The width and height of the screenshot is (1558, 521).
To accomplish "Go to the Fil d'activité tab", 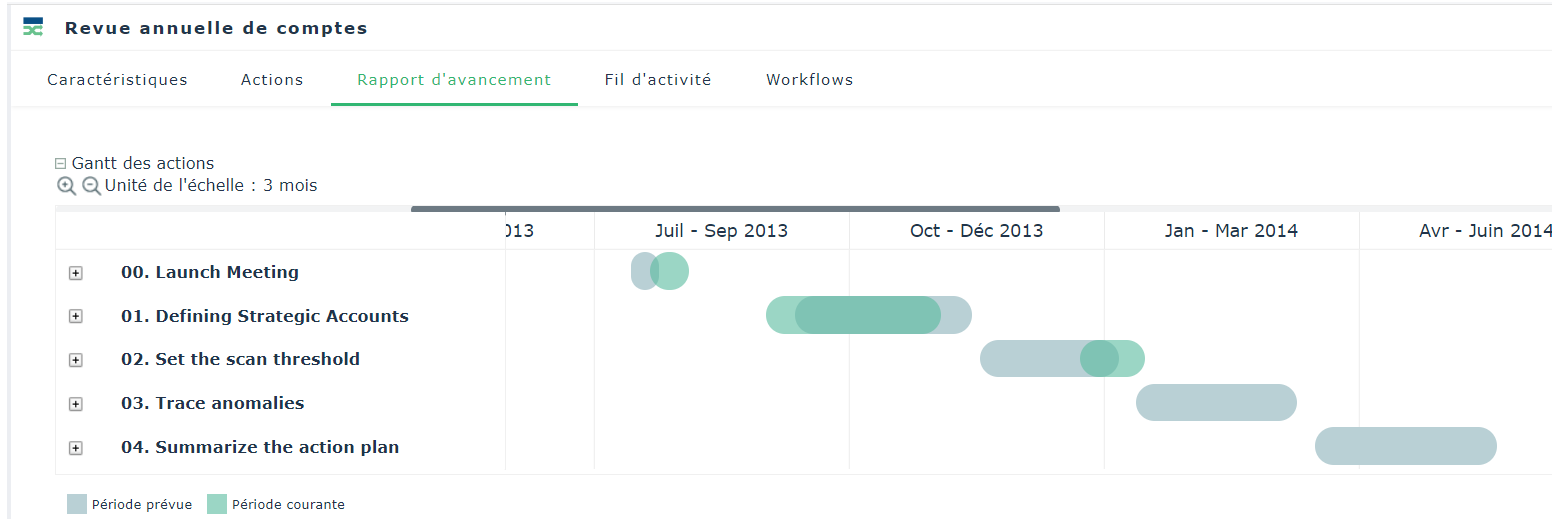I will coord(658,80).
